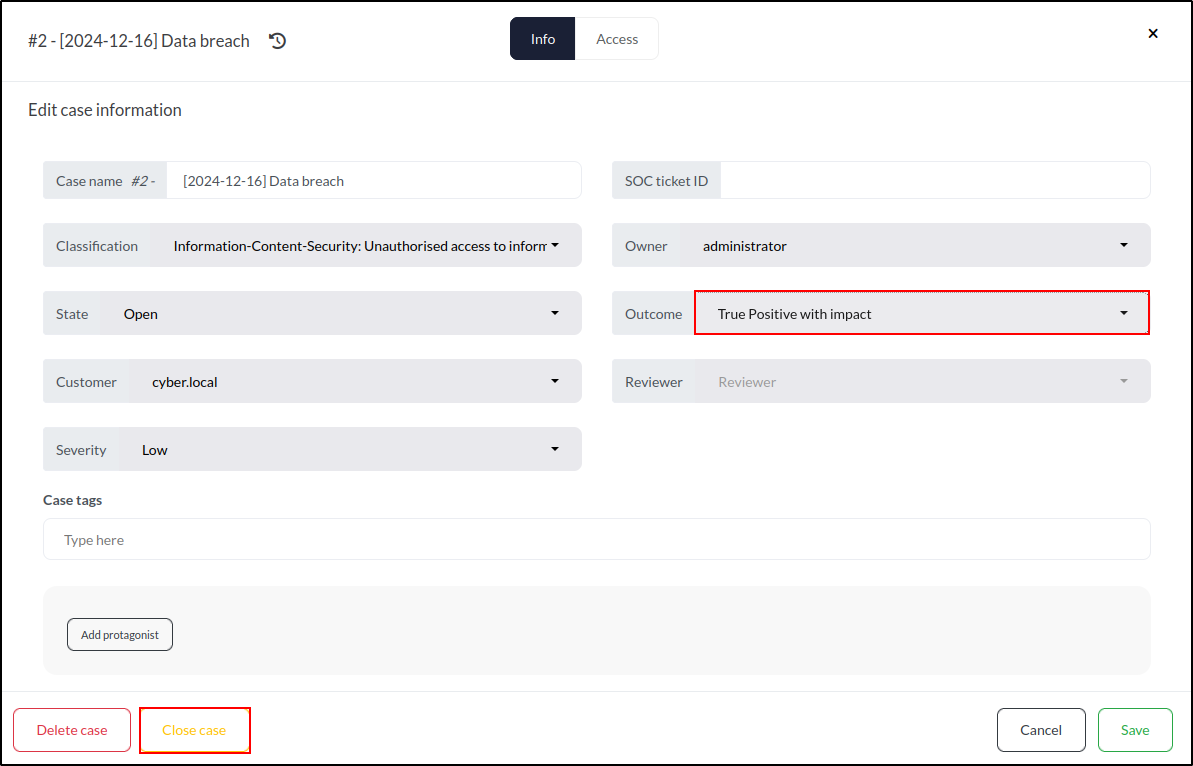Open the Reviewer dropdown
Screen dimensions: 1193x766
pos(922,381)
